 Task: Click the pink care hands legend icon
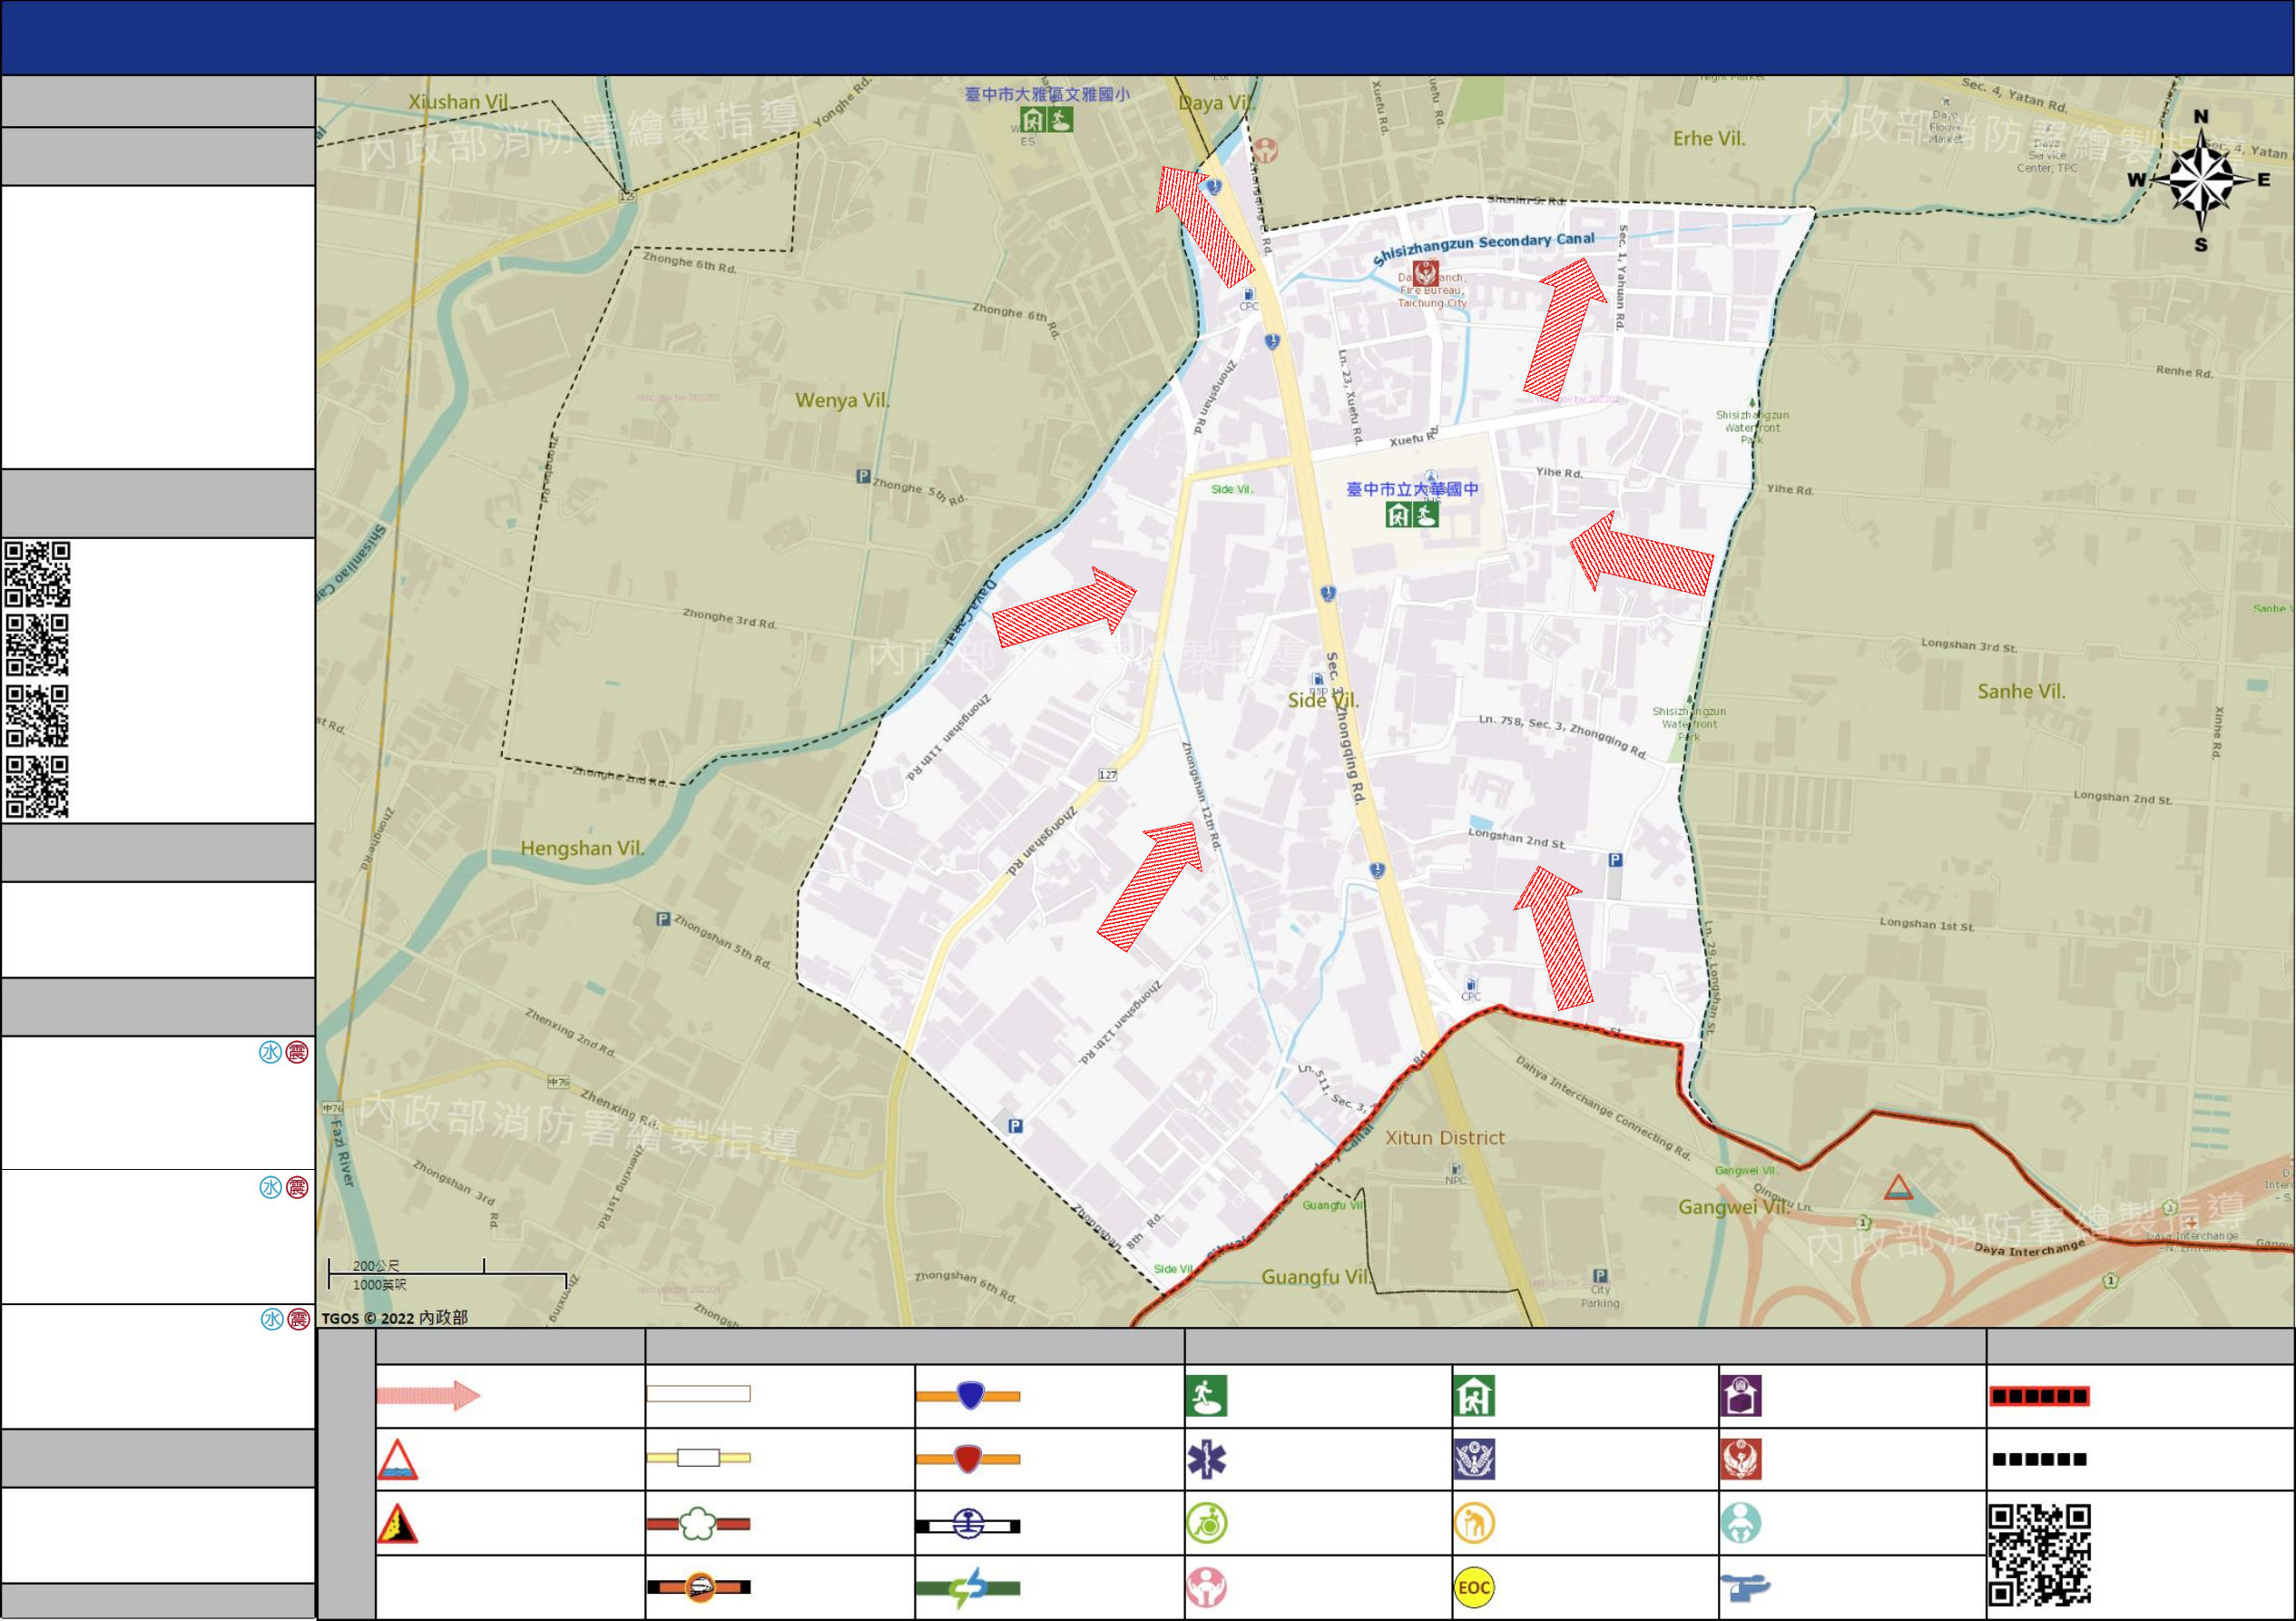(1206, 1587)
